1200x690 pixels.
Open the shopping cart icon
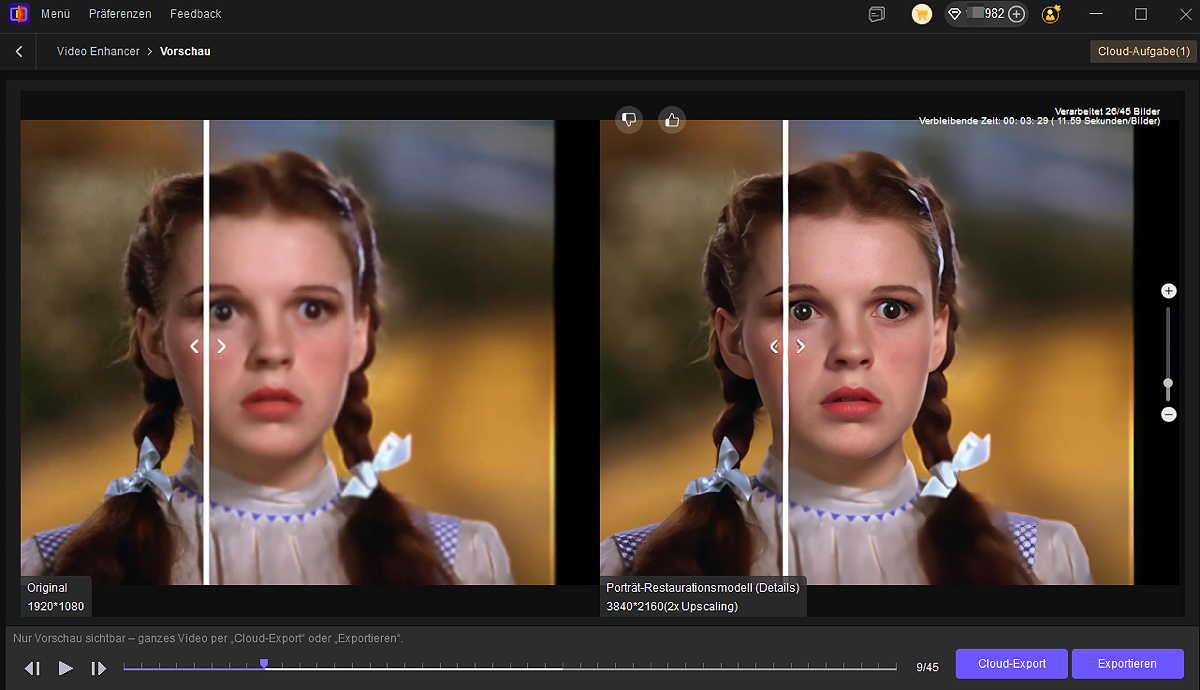(922, 14)
